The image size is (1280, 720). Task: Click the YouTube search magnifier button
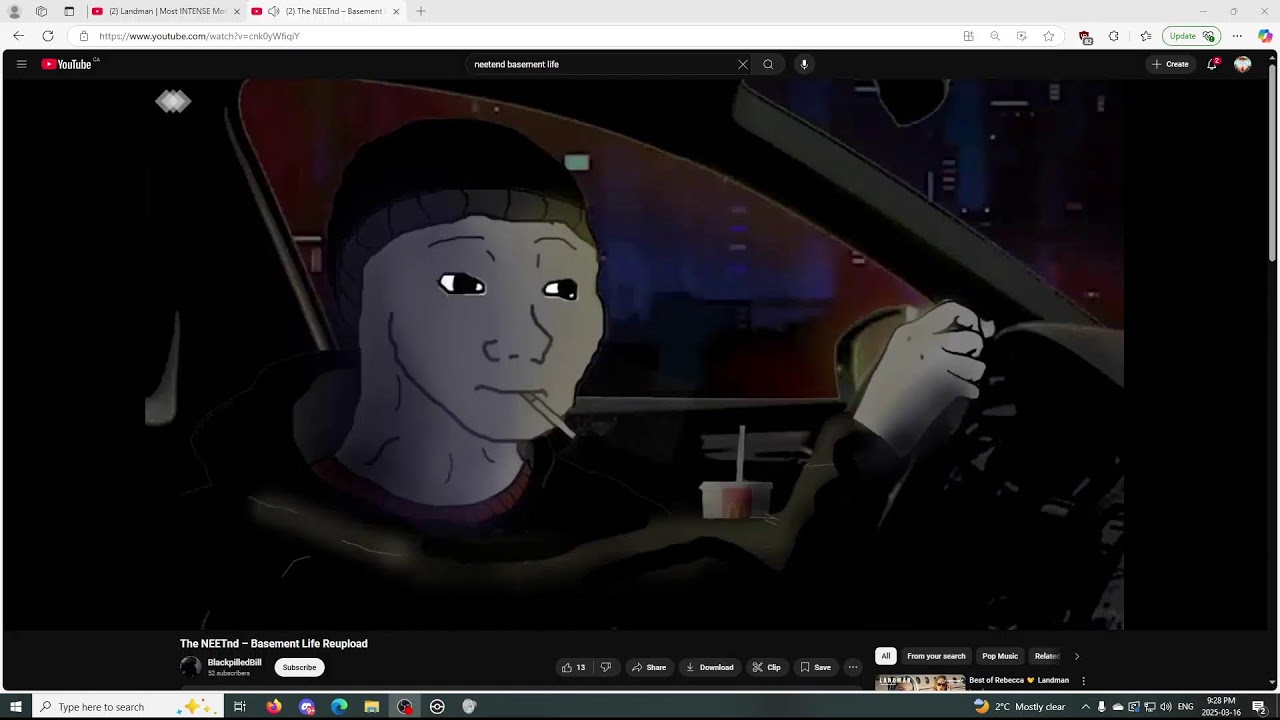(x=768, y=64)
